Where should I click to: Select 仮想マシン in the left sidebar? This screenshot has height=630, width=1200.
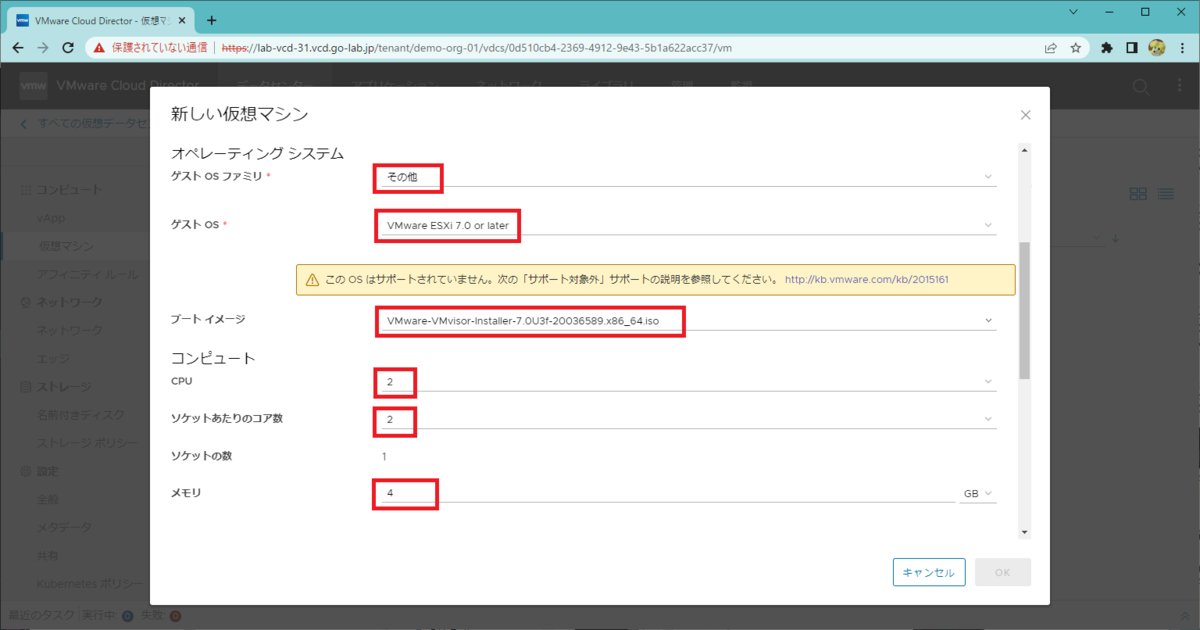point(67,246)
